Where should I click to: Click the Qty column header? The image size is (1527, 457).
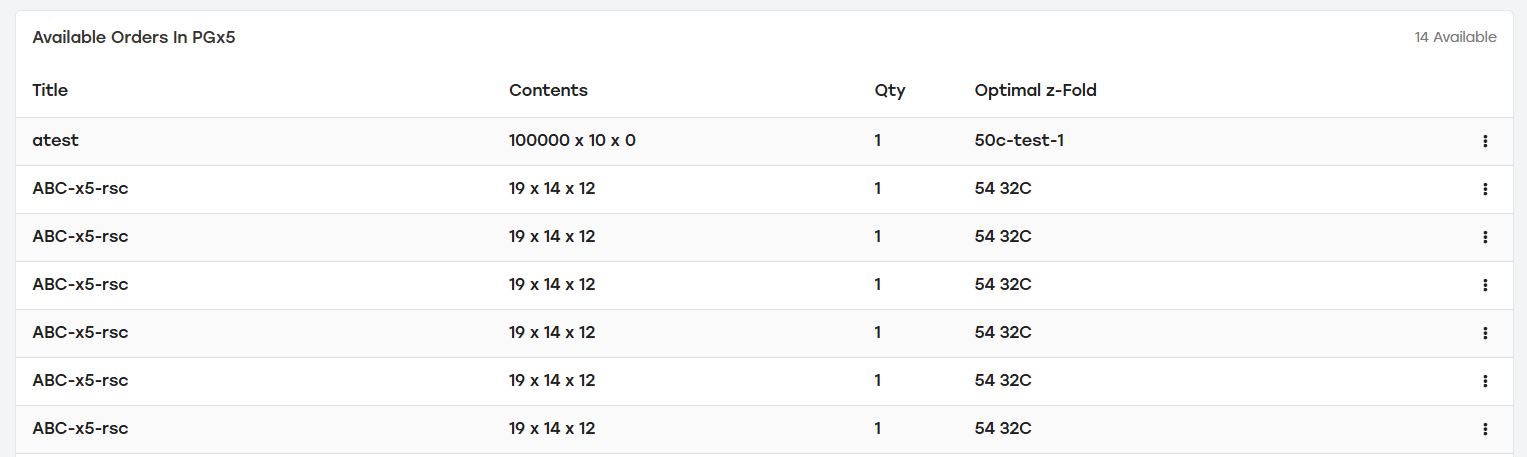click(x=889, y=90)
